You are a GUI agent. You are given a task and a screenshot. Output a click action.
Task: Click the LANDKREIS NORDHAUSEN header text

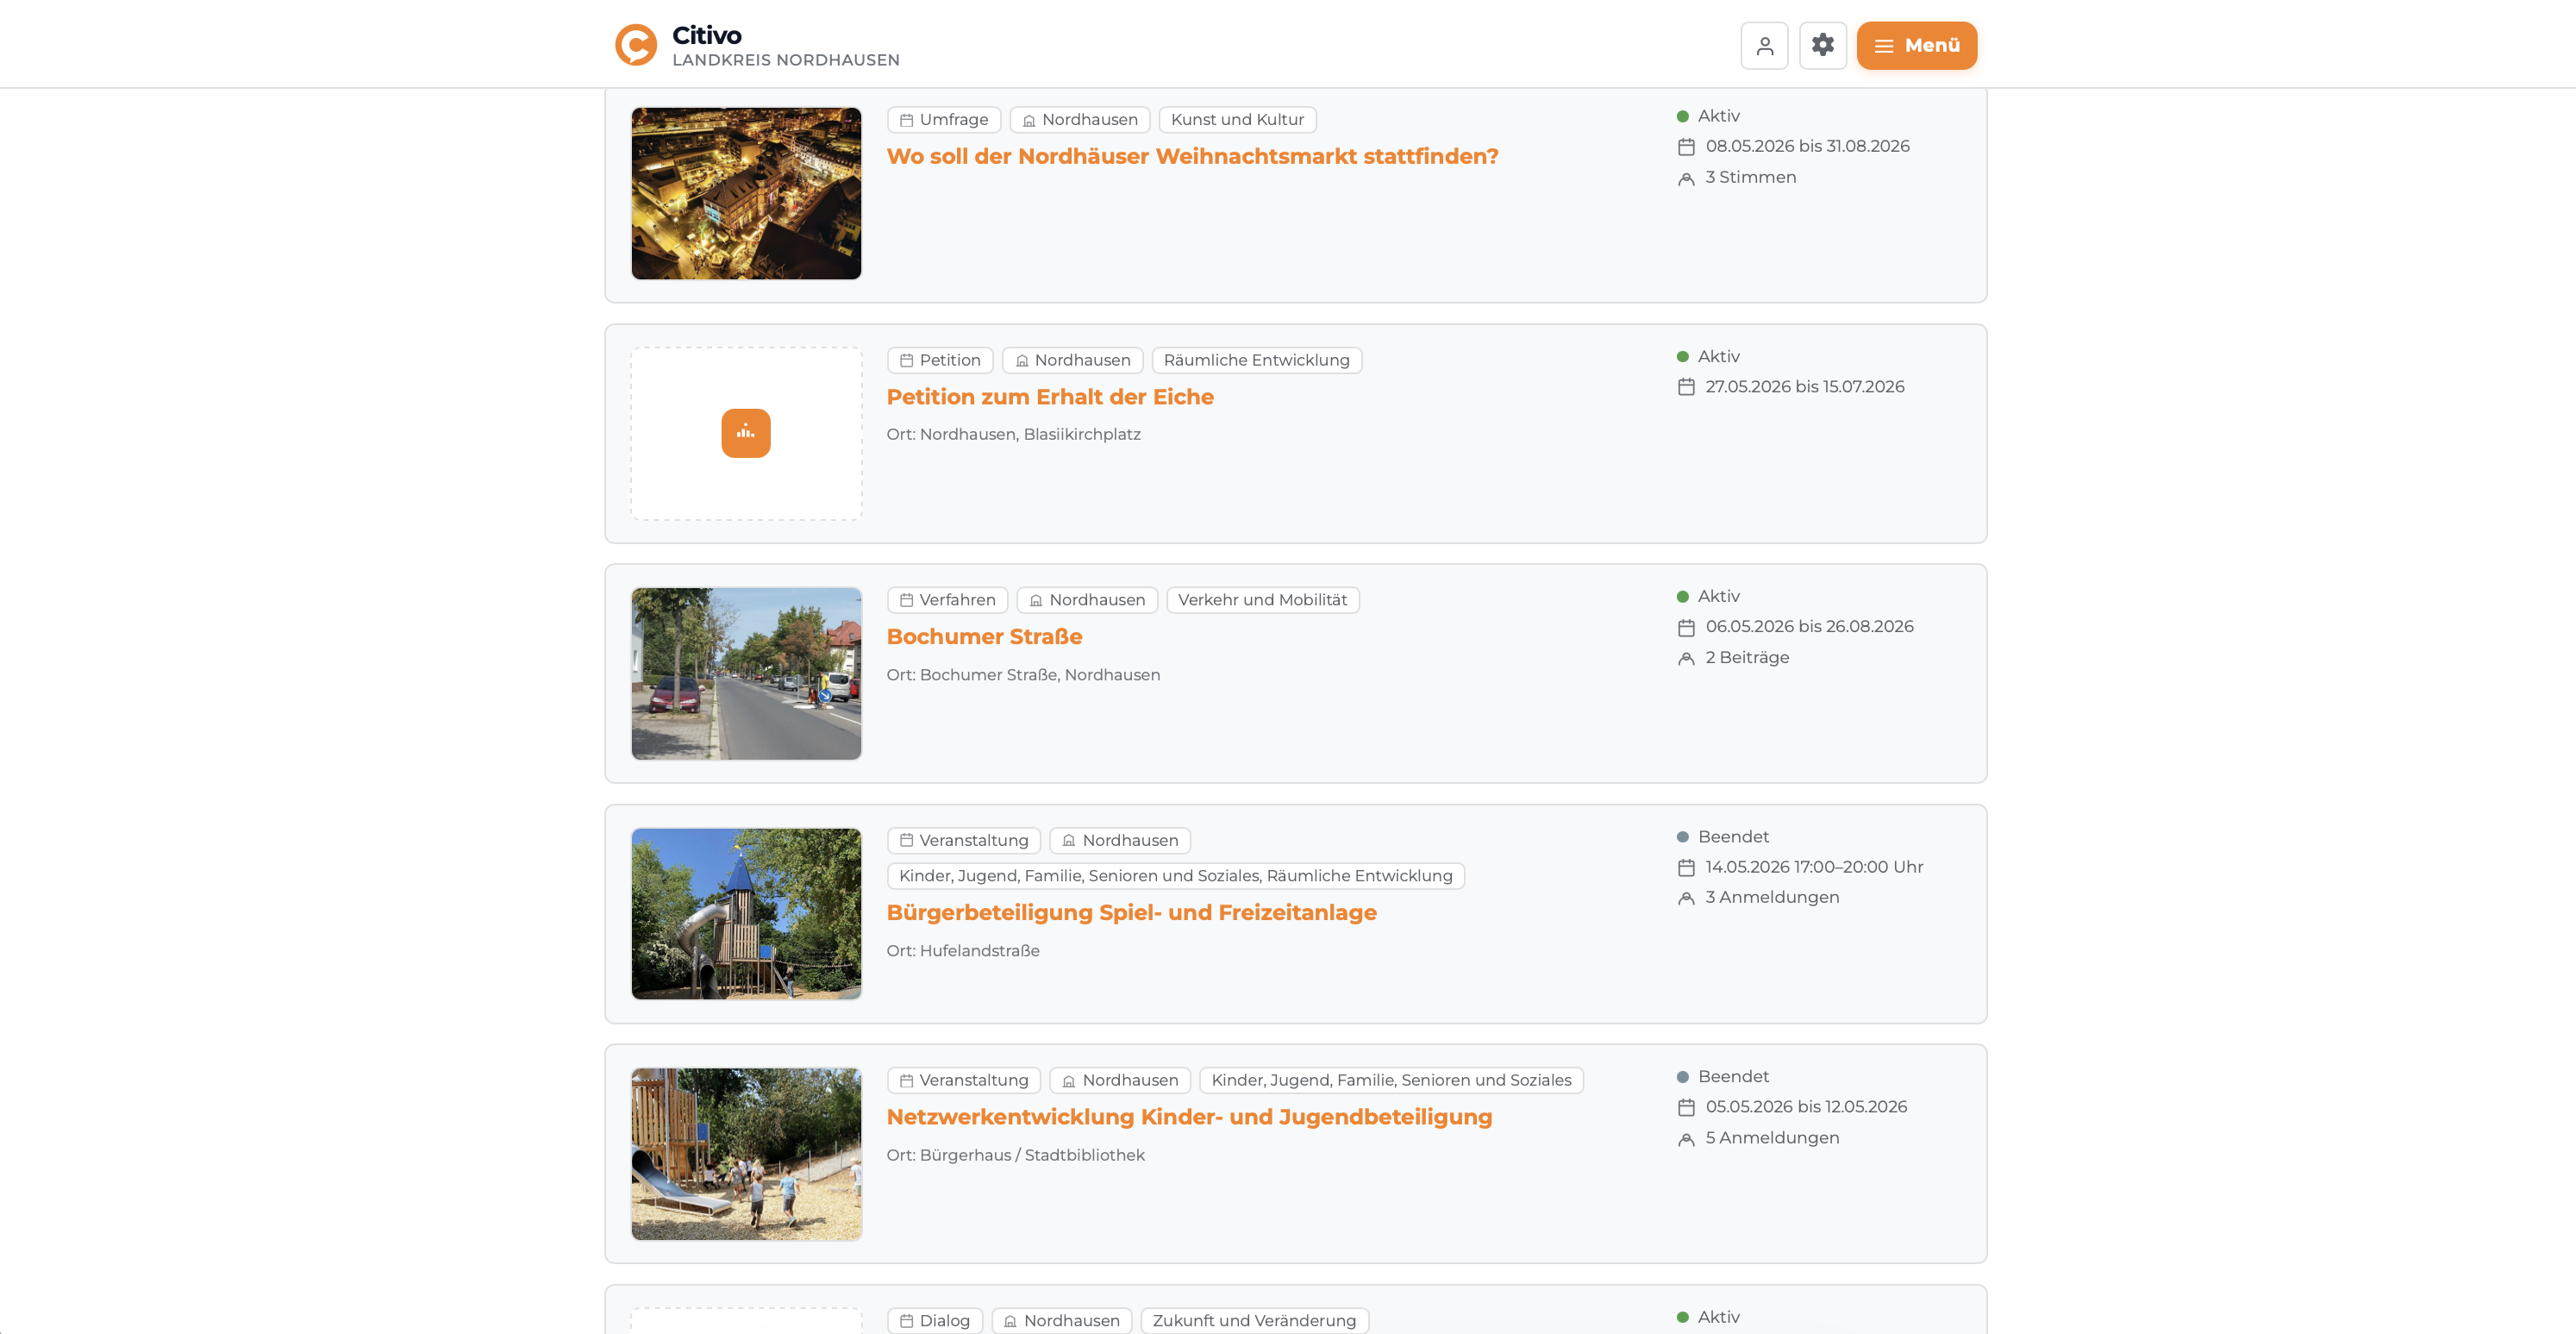[786, 60]
